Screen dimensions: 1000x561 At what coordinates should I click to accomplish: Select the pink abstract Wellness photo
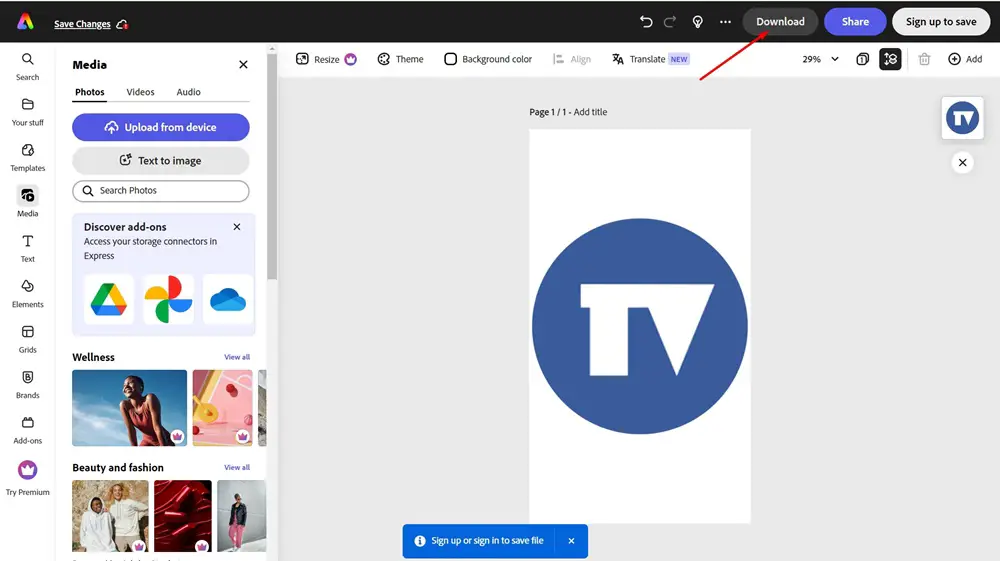223,408
